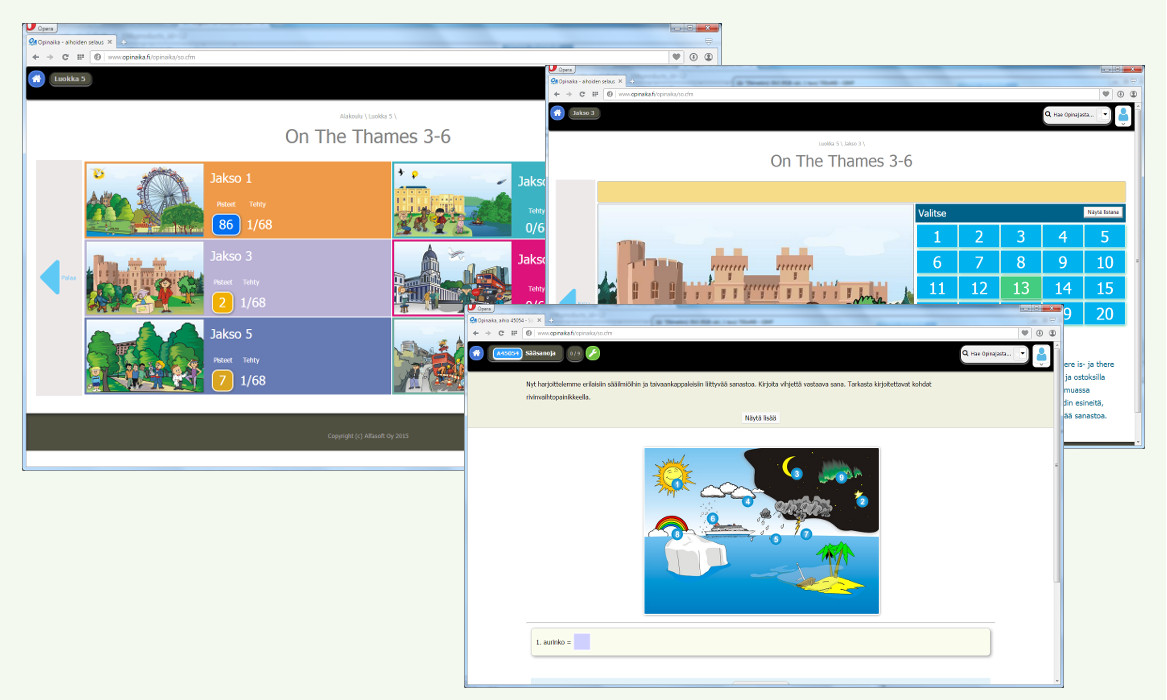Click the home icon beside the Jakso 3 breadcrumb

(557, 113)
